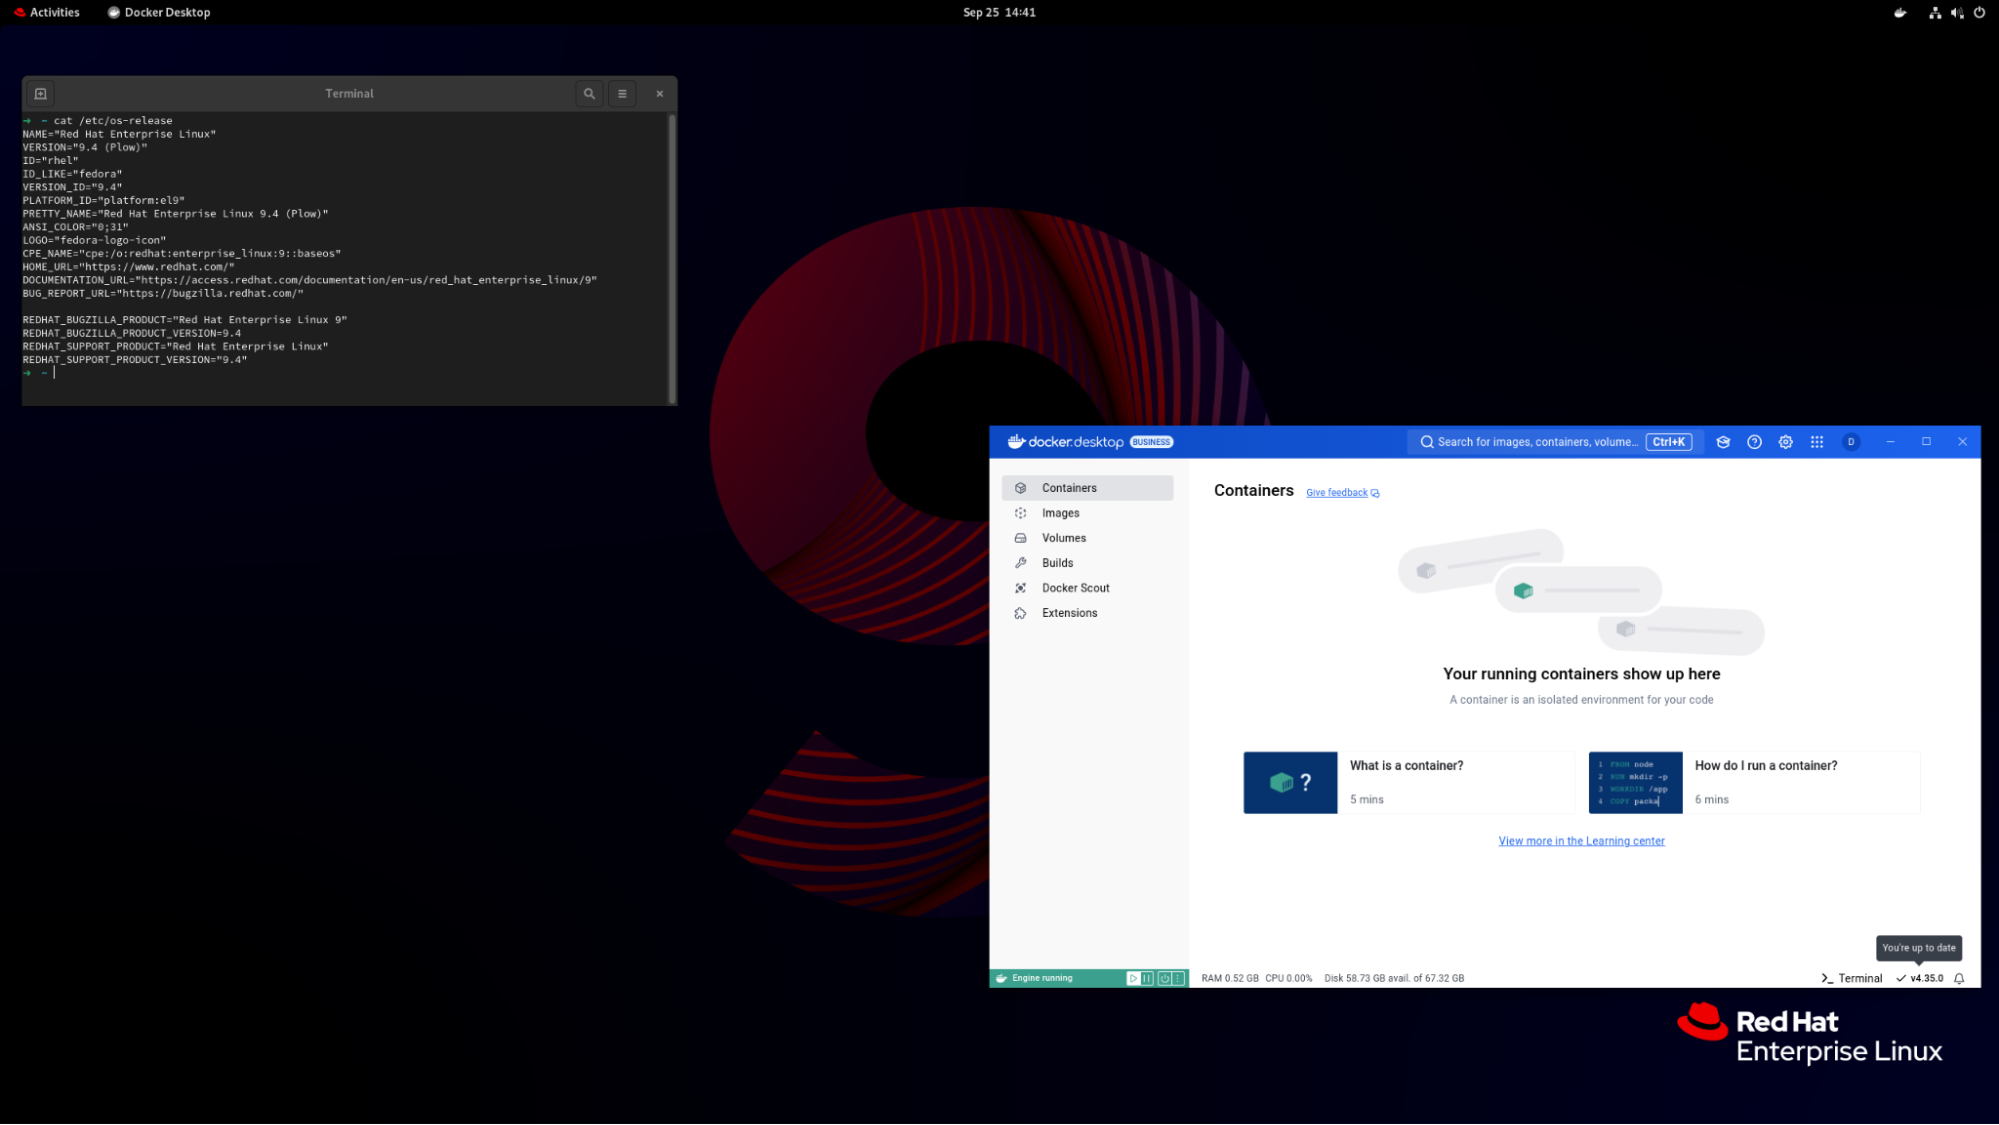Open the apps grid menu in titlebar

pyautogui.click(x=1817, y=441)
